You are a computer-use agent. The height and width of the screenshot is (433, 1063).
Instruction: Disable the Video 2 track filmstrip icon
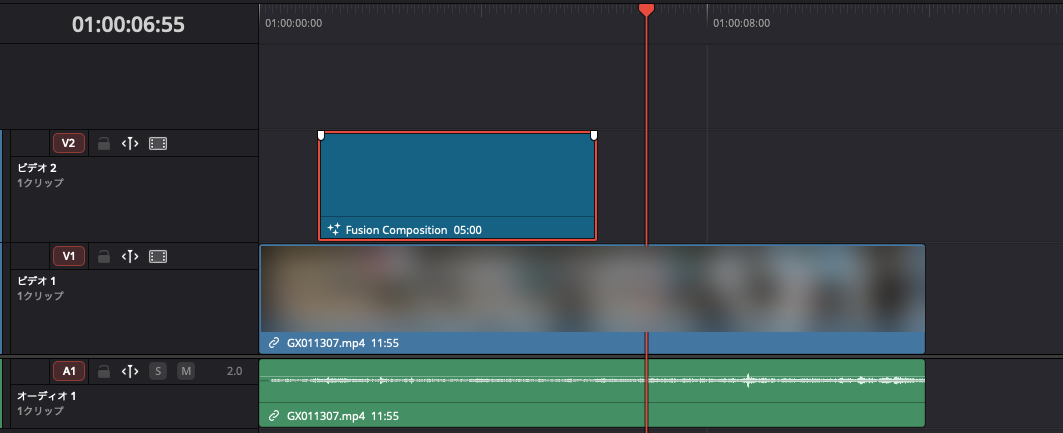pyautogui.click(x=158, y=144)
